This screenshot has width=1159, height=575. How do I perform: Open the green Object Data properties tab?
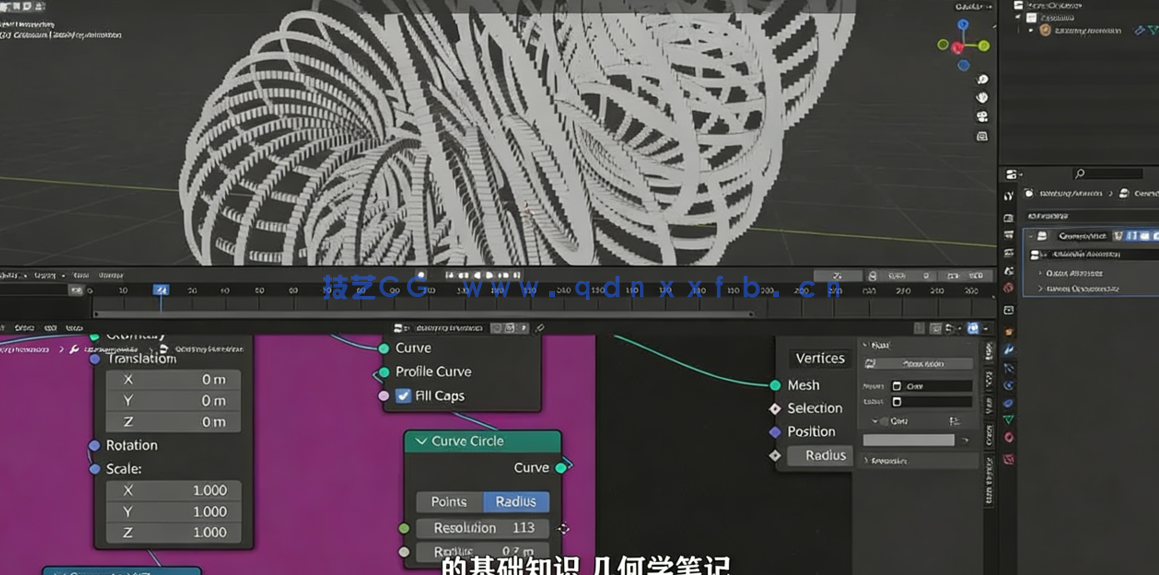point(1009,420)
